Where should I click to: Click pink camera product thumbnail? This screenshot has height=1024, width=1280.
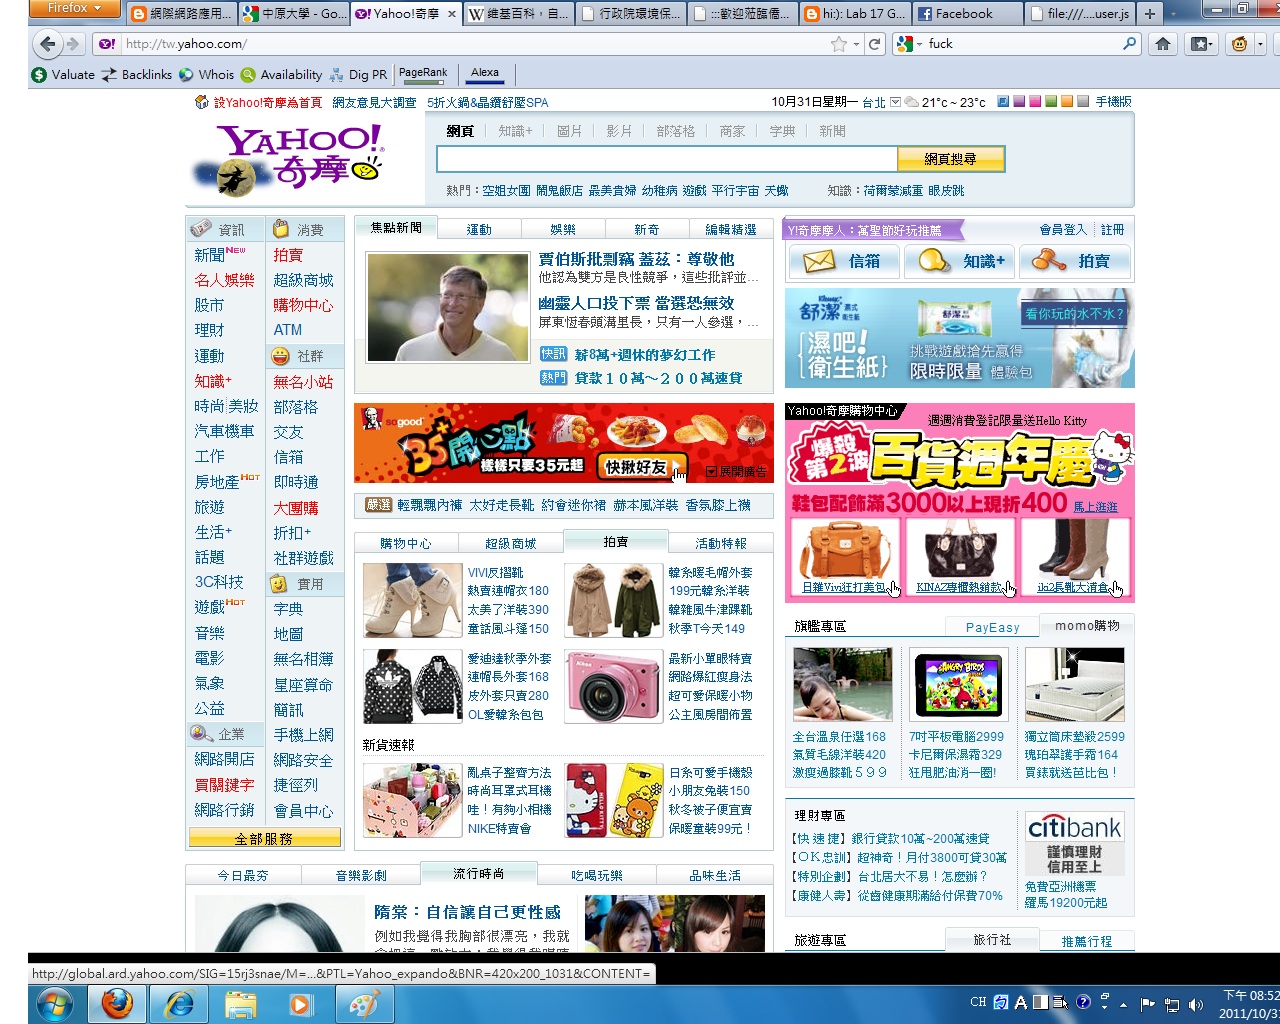click(612, 687)
